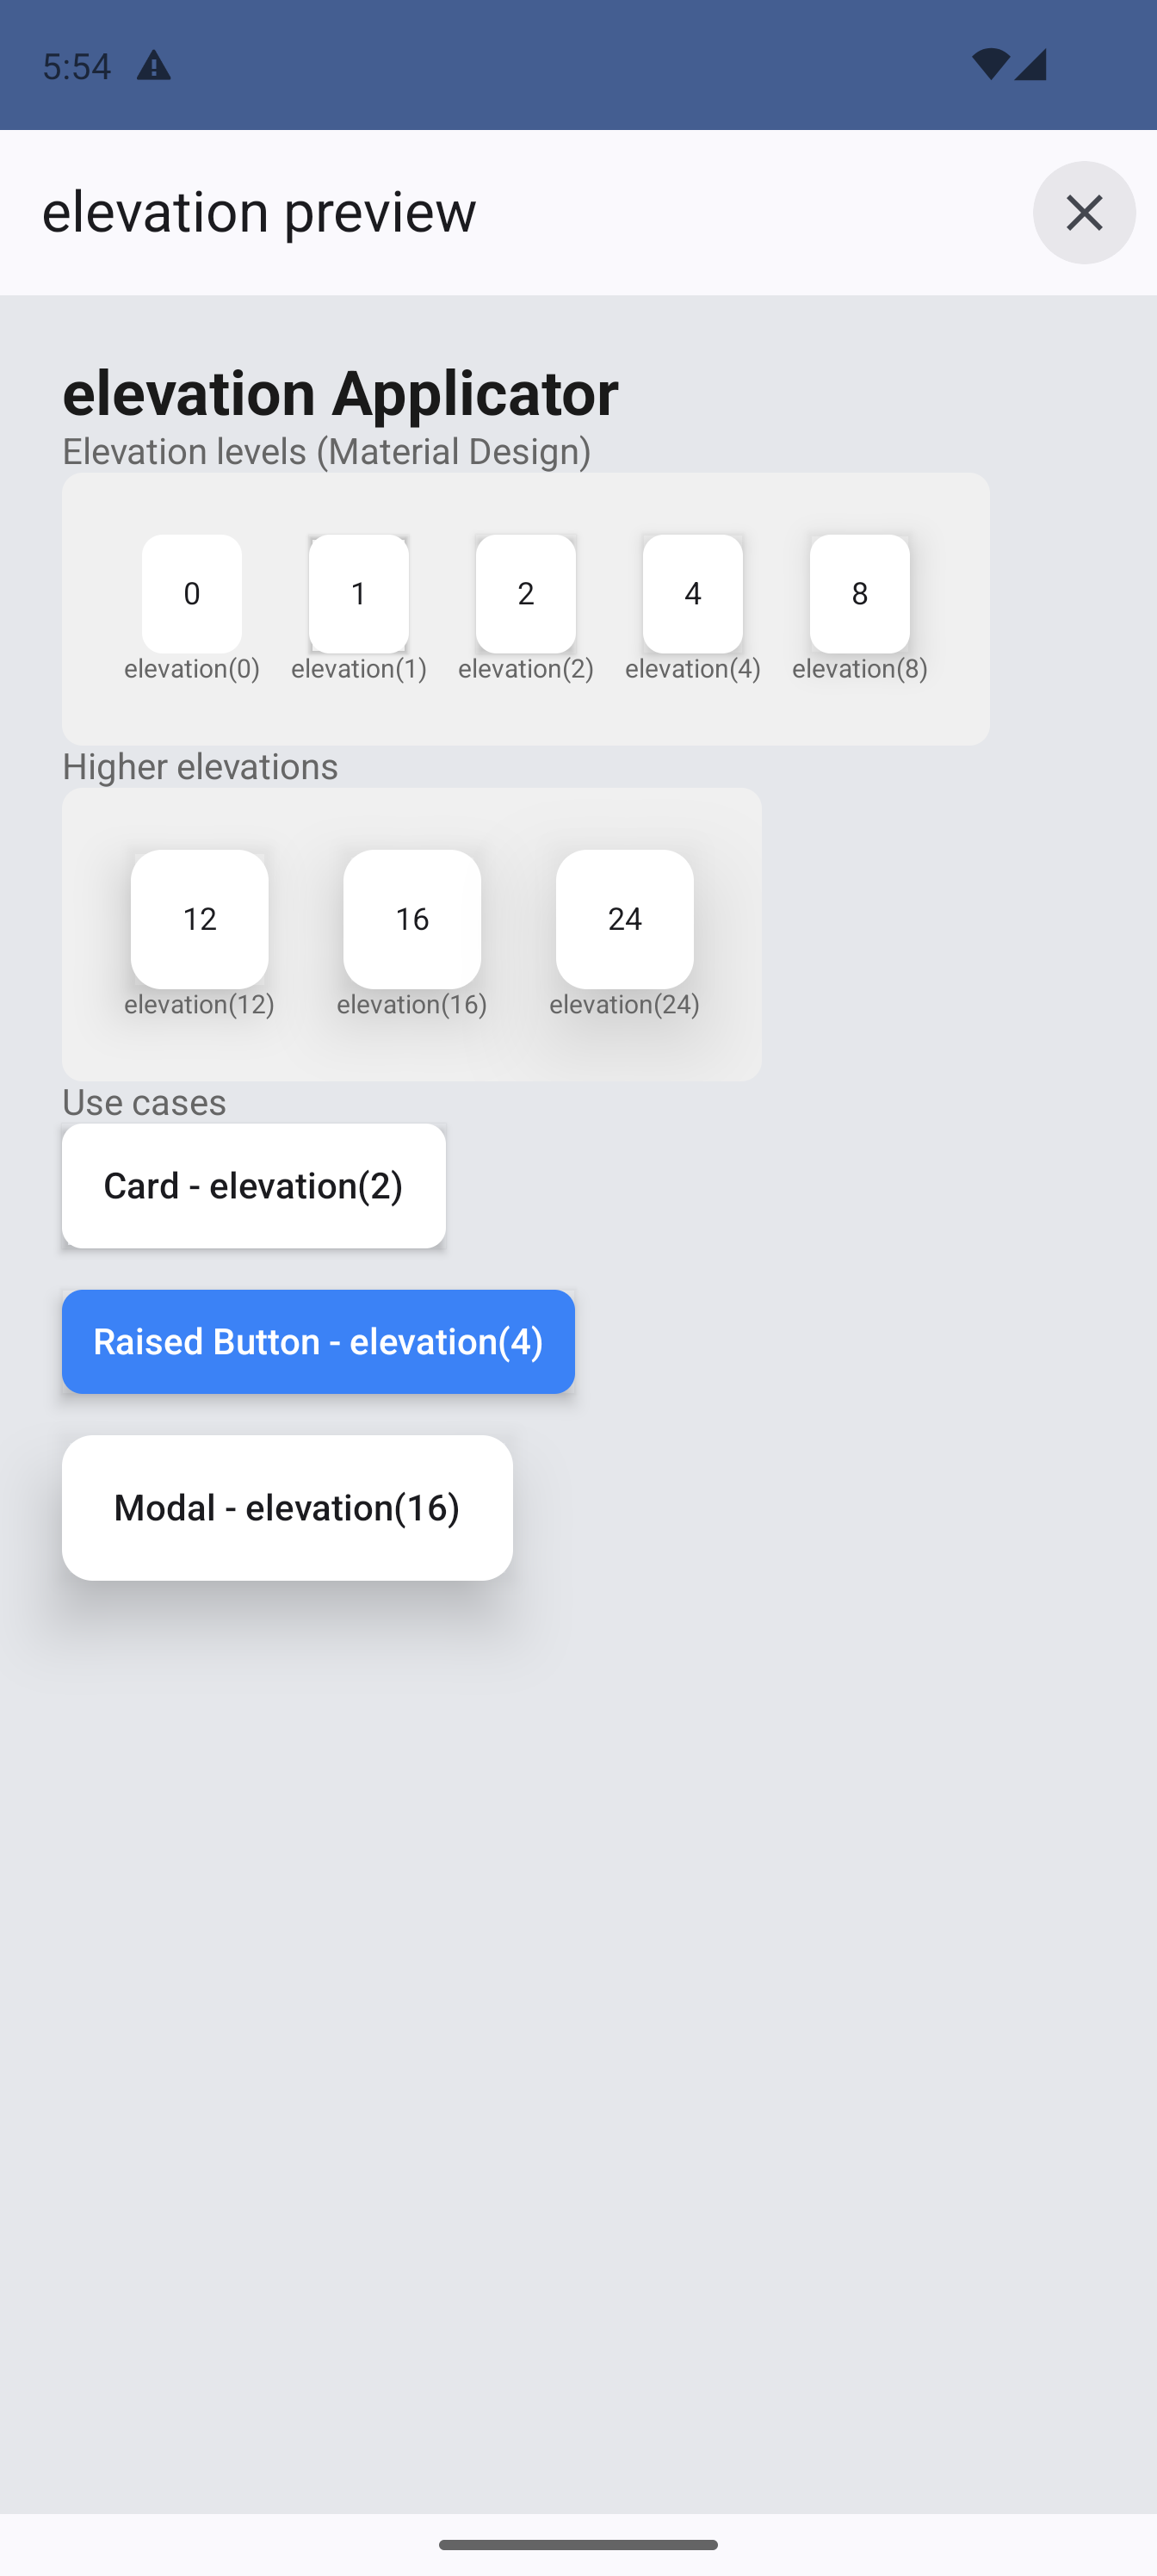Tap the Modal - elevation(16) card
The width and height of the screenshot is (1157, 2576).
tap(287, 1507)
